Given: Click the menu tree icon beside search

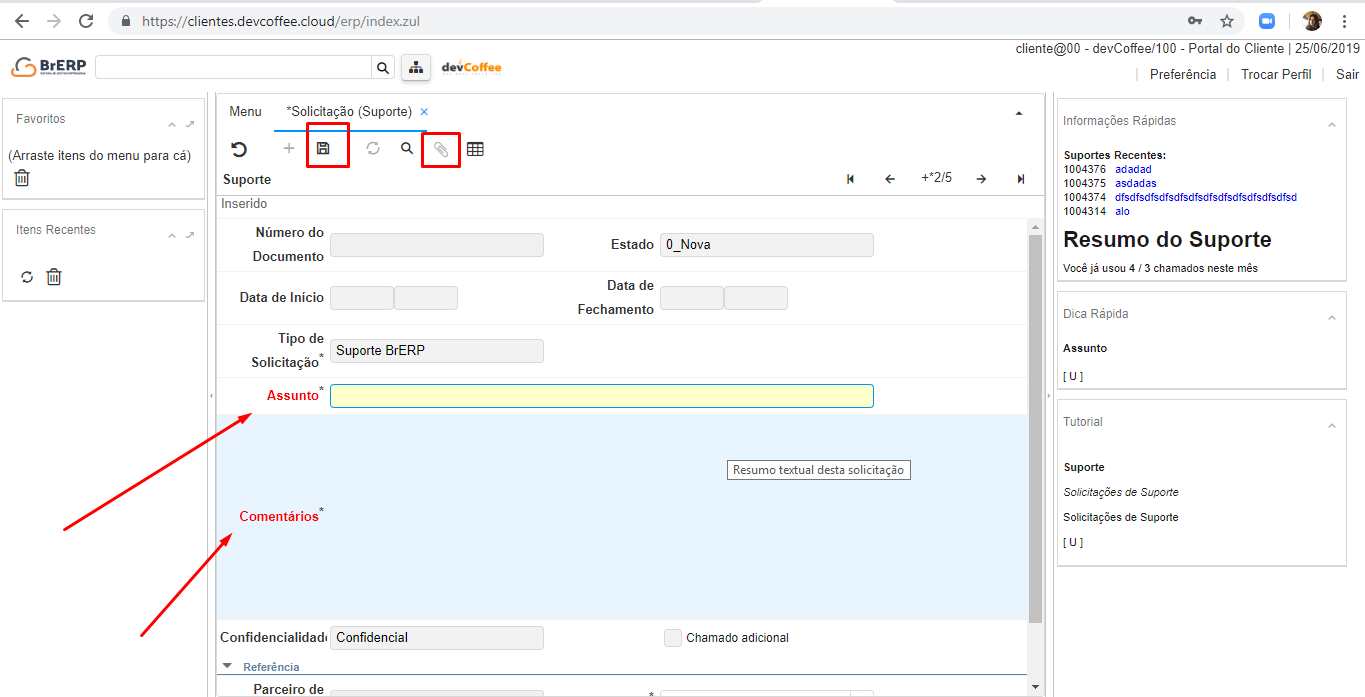Looking at the screenshot, I should pyautogui.click(x=415, y=67).
